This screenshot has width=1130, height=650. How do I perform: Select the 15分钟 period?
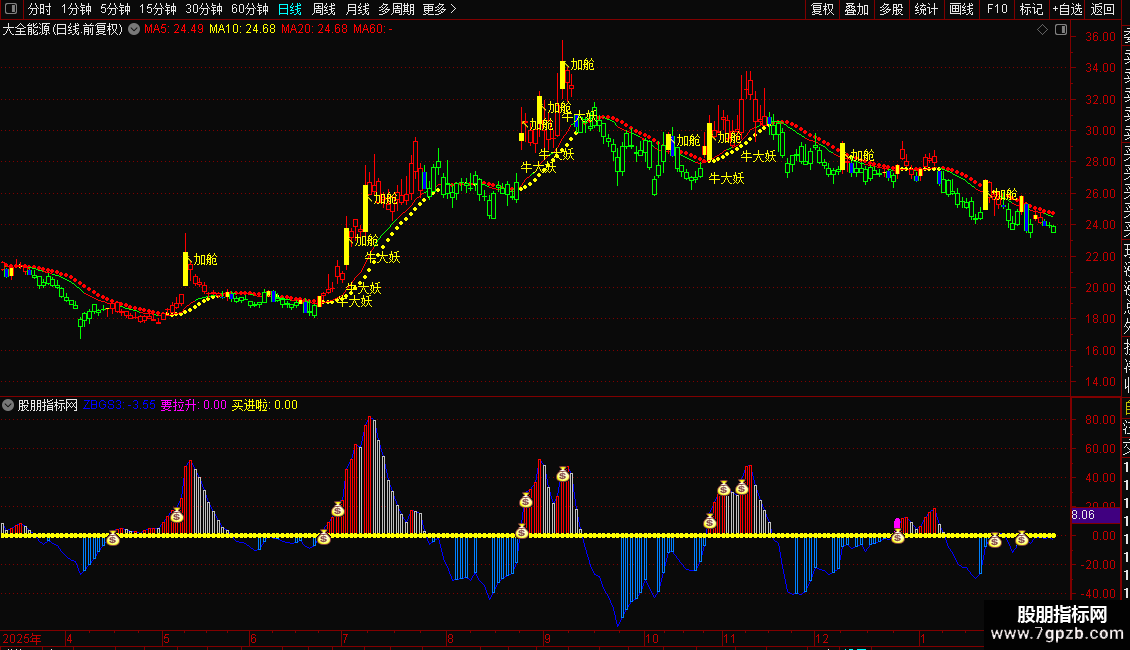(x=158, y=9)
